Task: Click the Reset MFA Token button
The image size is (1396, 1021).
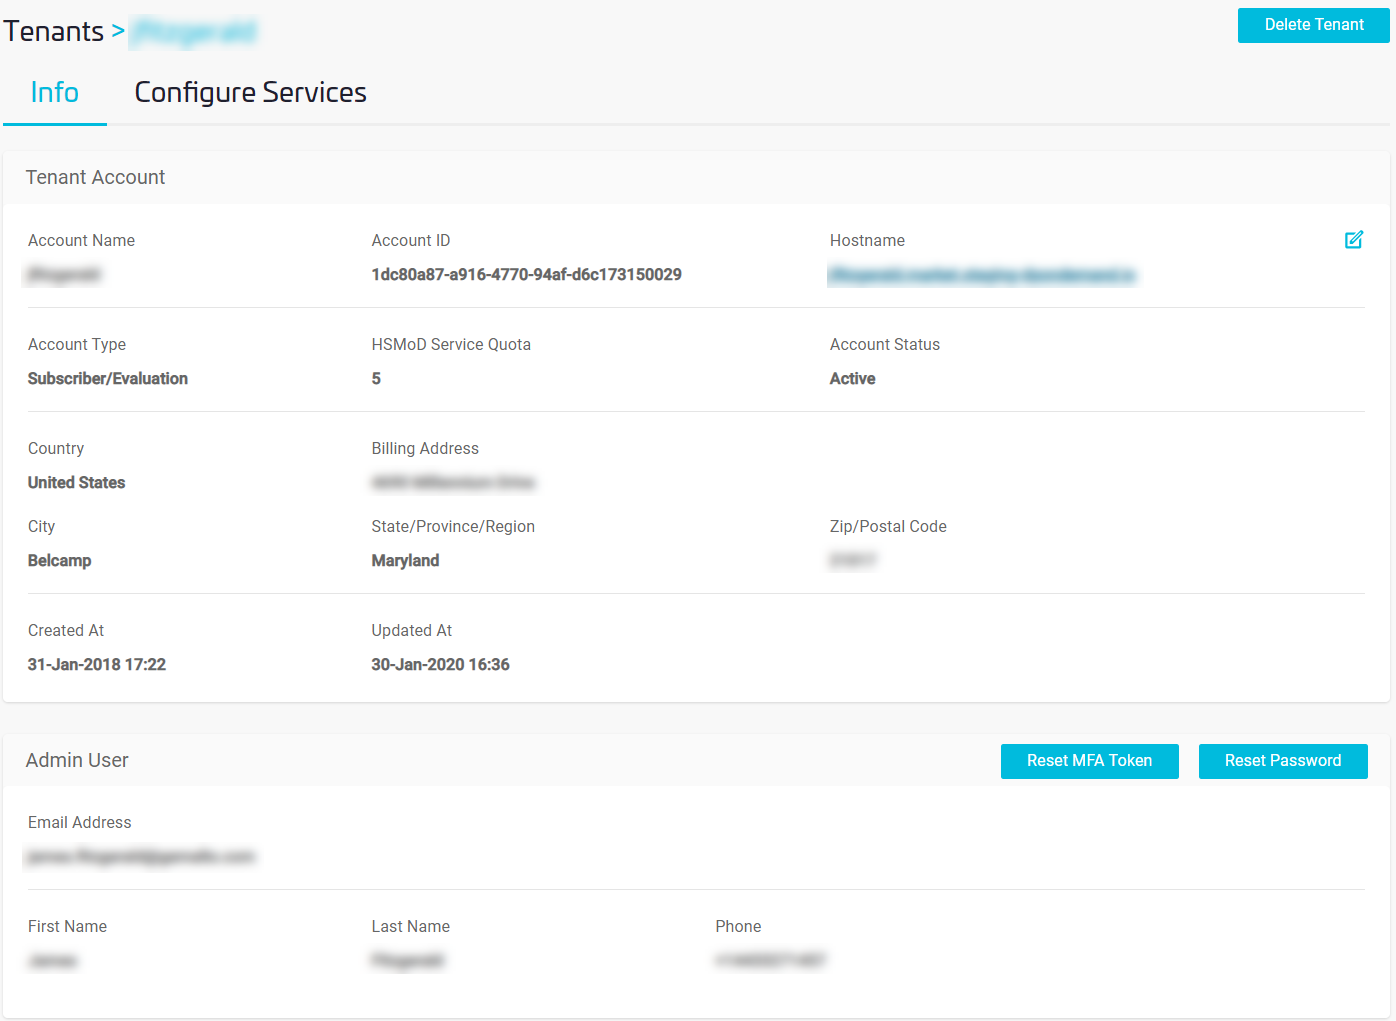Action: (x=1089, y=761)
